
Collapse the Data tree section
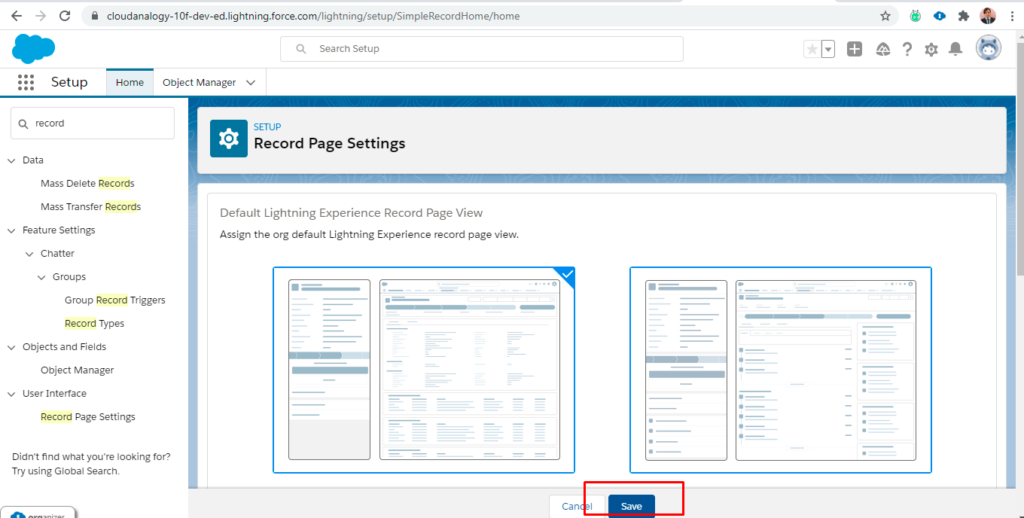pyautogui.click(x=12, y=161)
